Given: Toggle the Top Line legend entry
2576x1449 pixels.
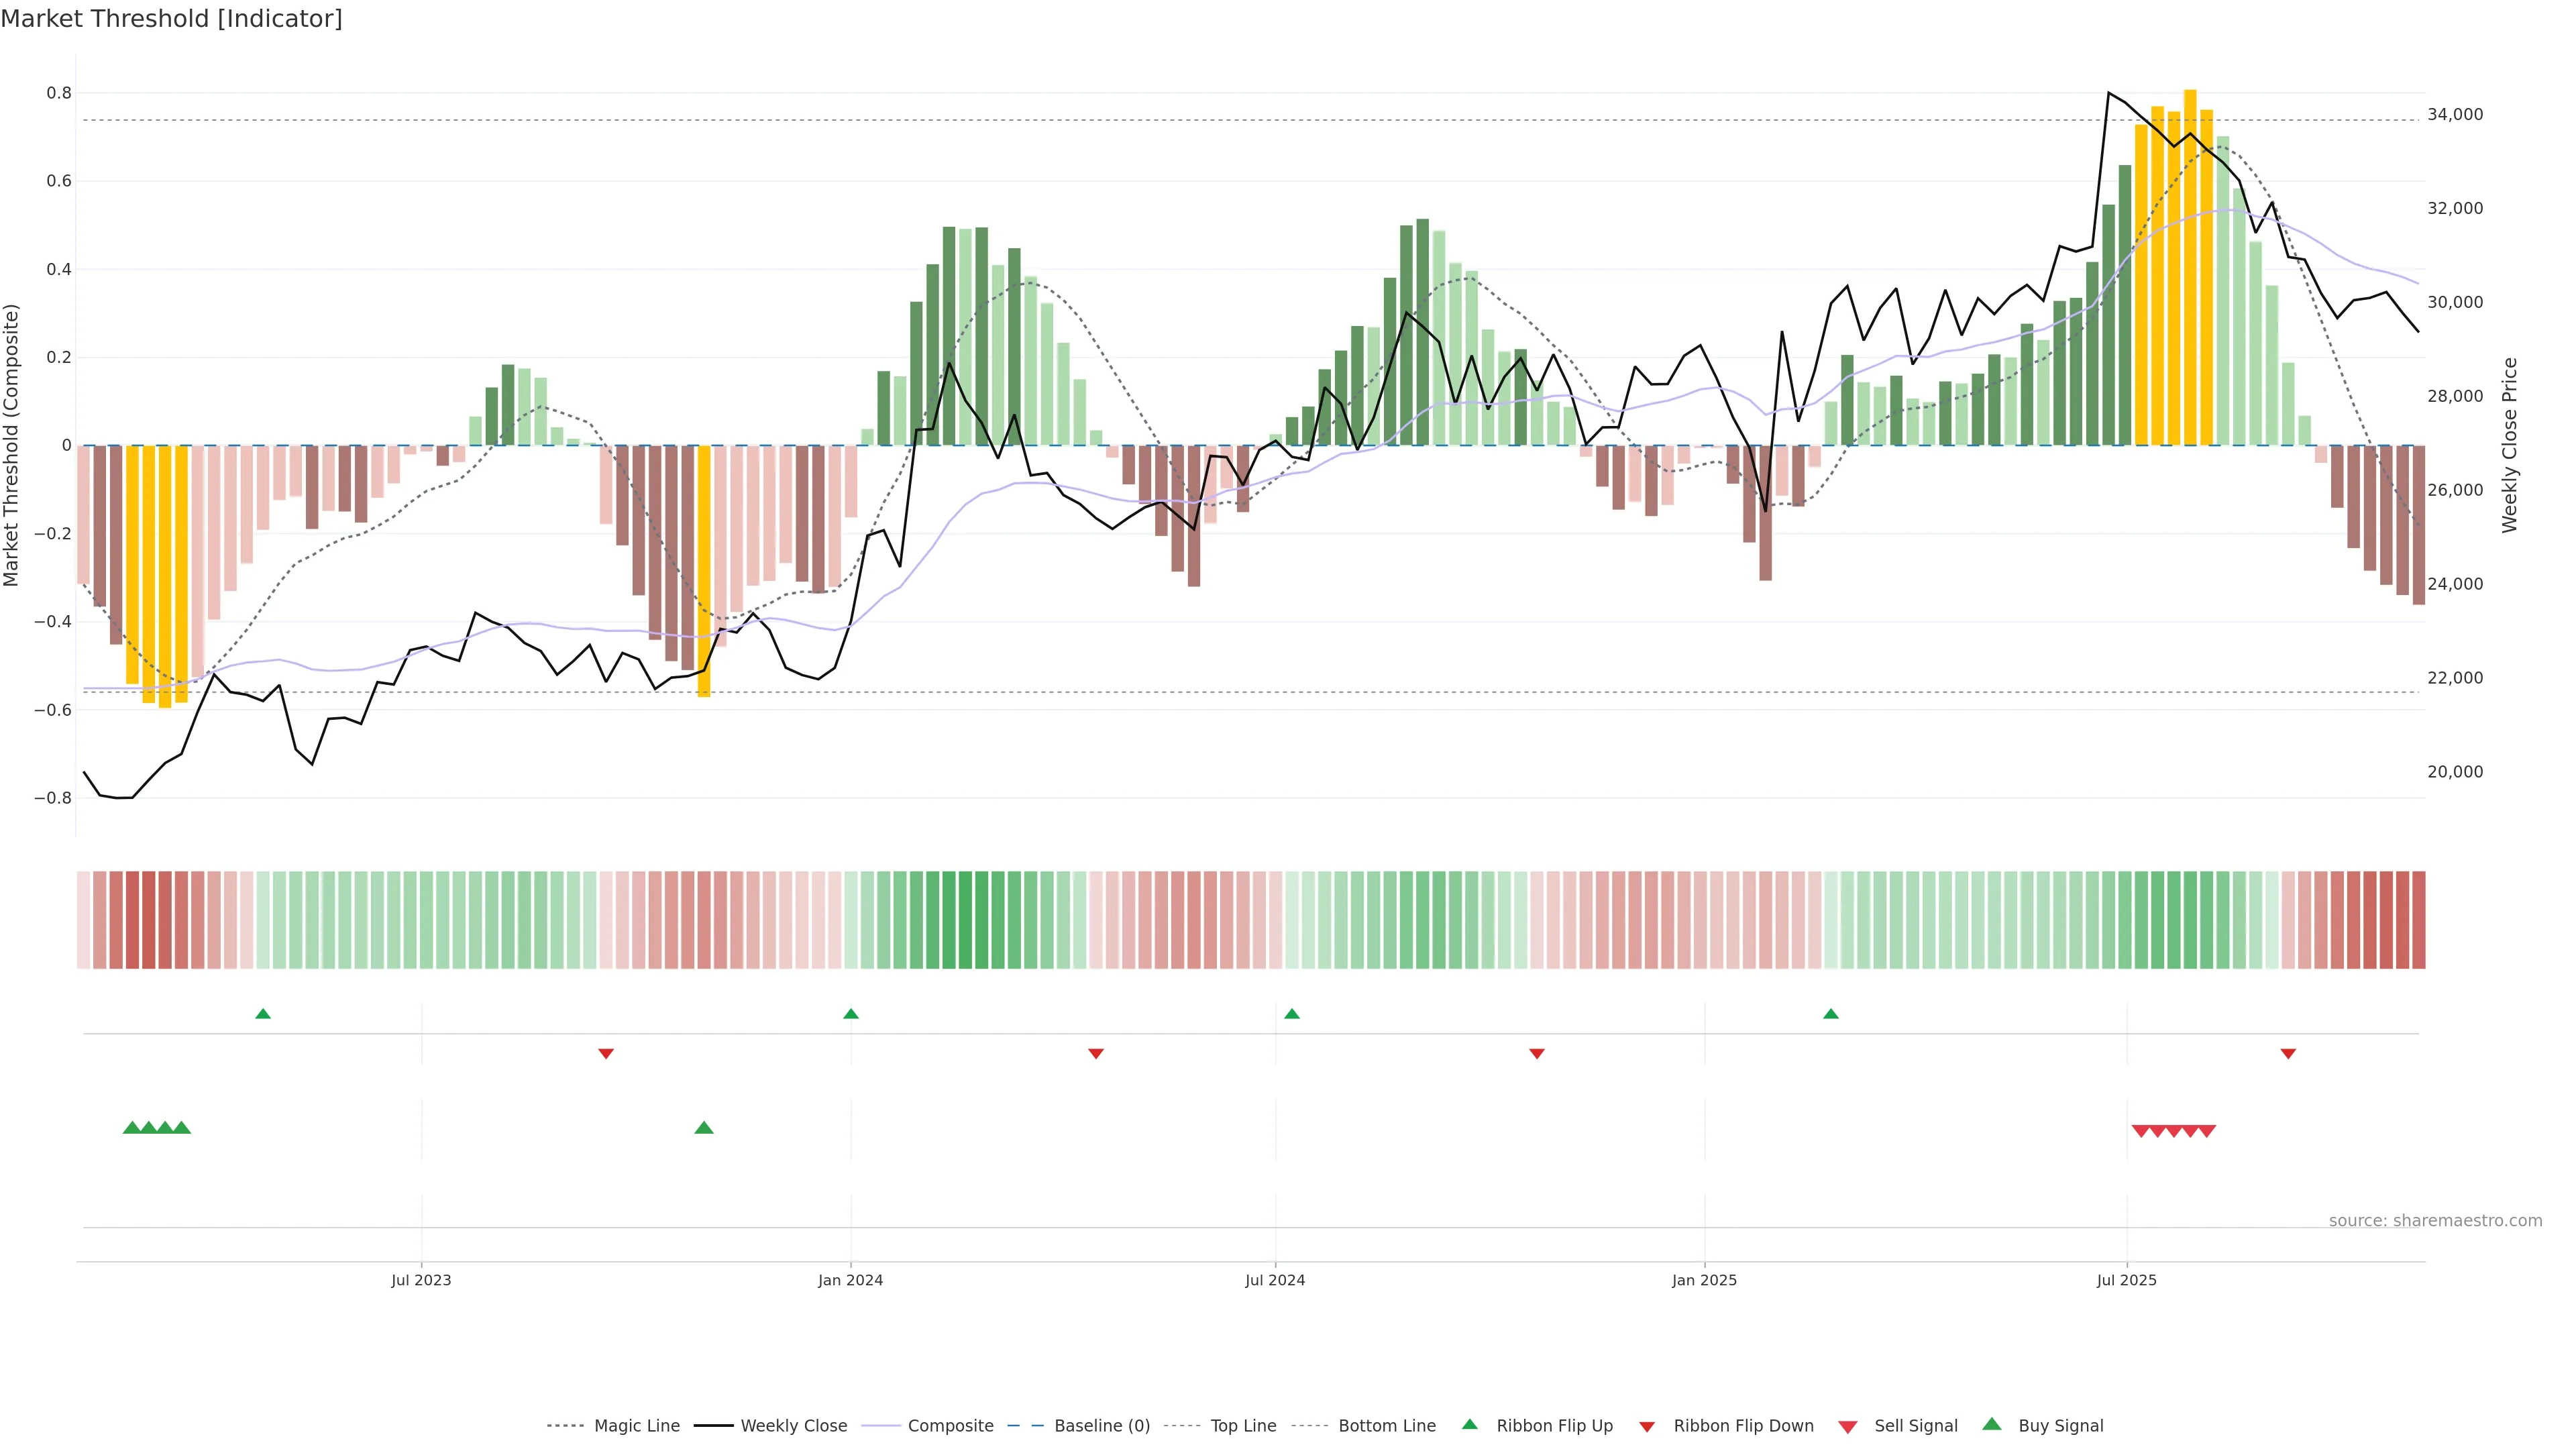Looking at the screenshot, I should click(x=1243, y=1426).
